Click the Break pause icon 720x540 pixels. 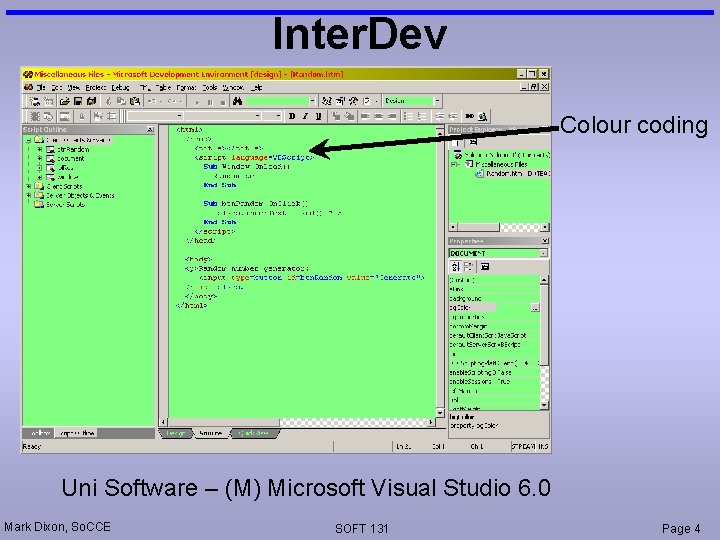tap(210, 102)
